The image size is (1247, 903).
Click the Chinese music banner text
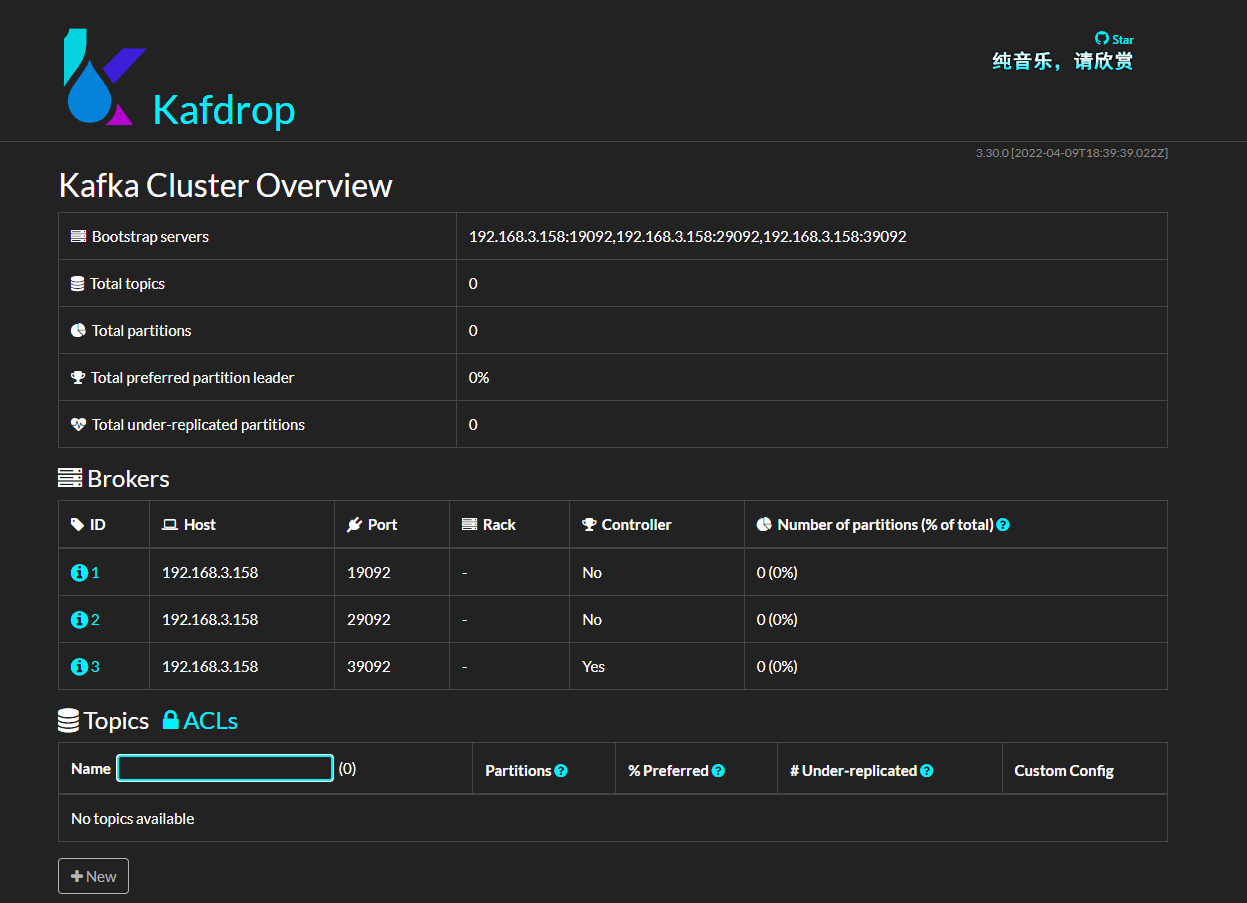tap(1062, 62)
